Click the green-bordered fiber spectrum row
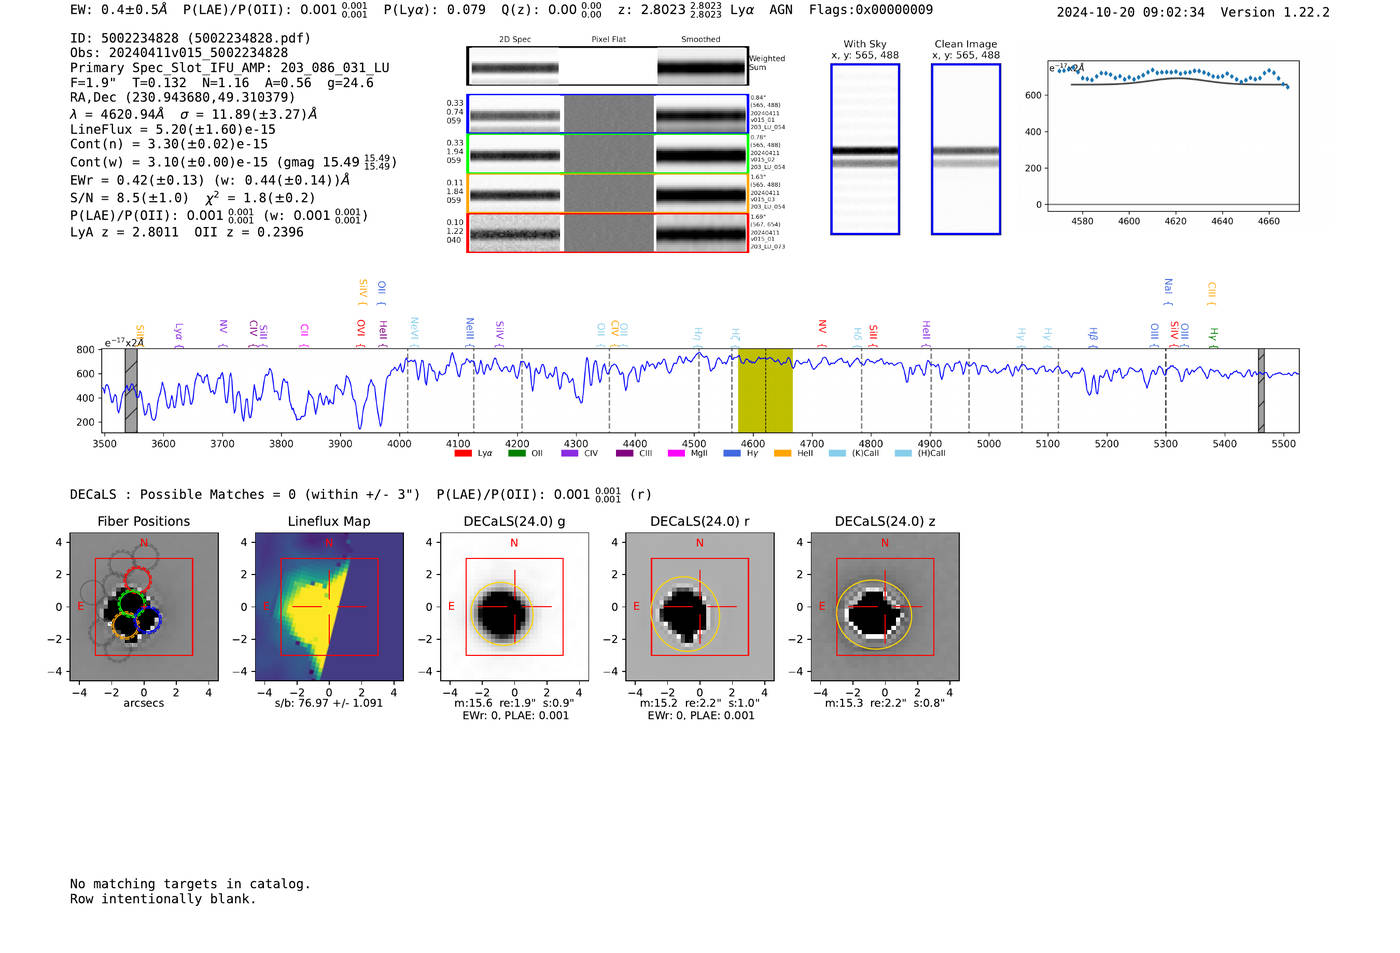The width and height of the screenshot is (1400, 953). click(x=607, y=154)
